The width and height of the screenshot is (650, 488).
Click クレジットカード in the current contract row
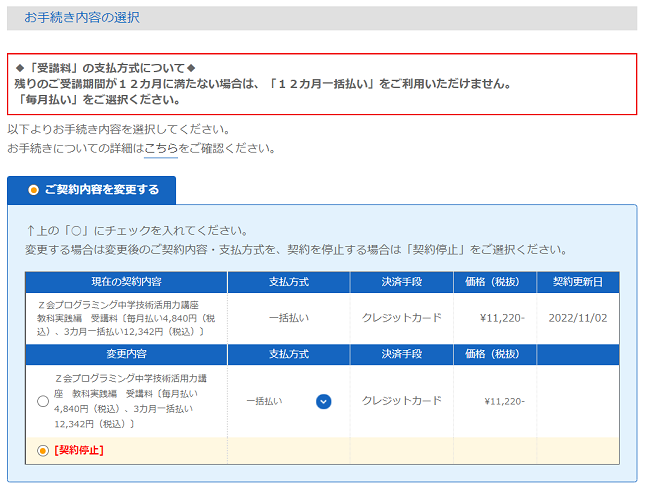coord(402,318)
